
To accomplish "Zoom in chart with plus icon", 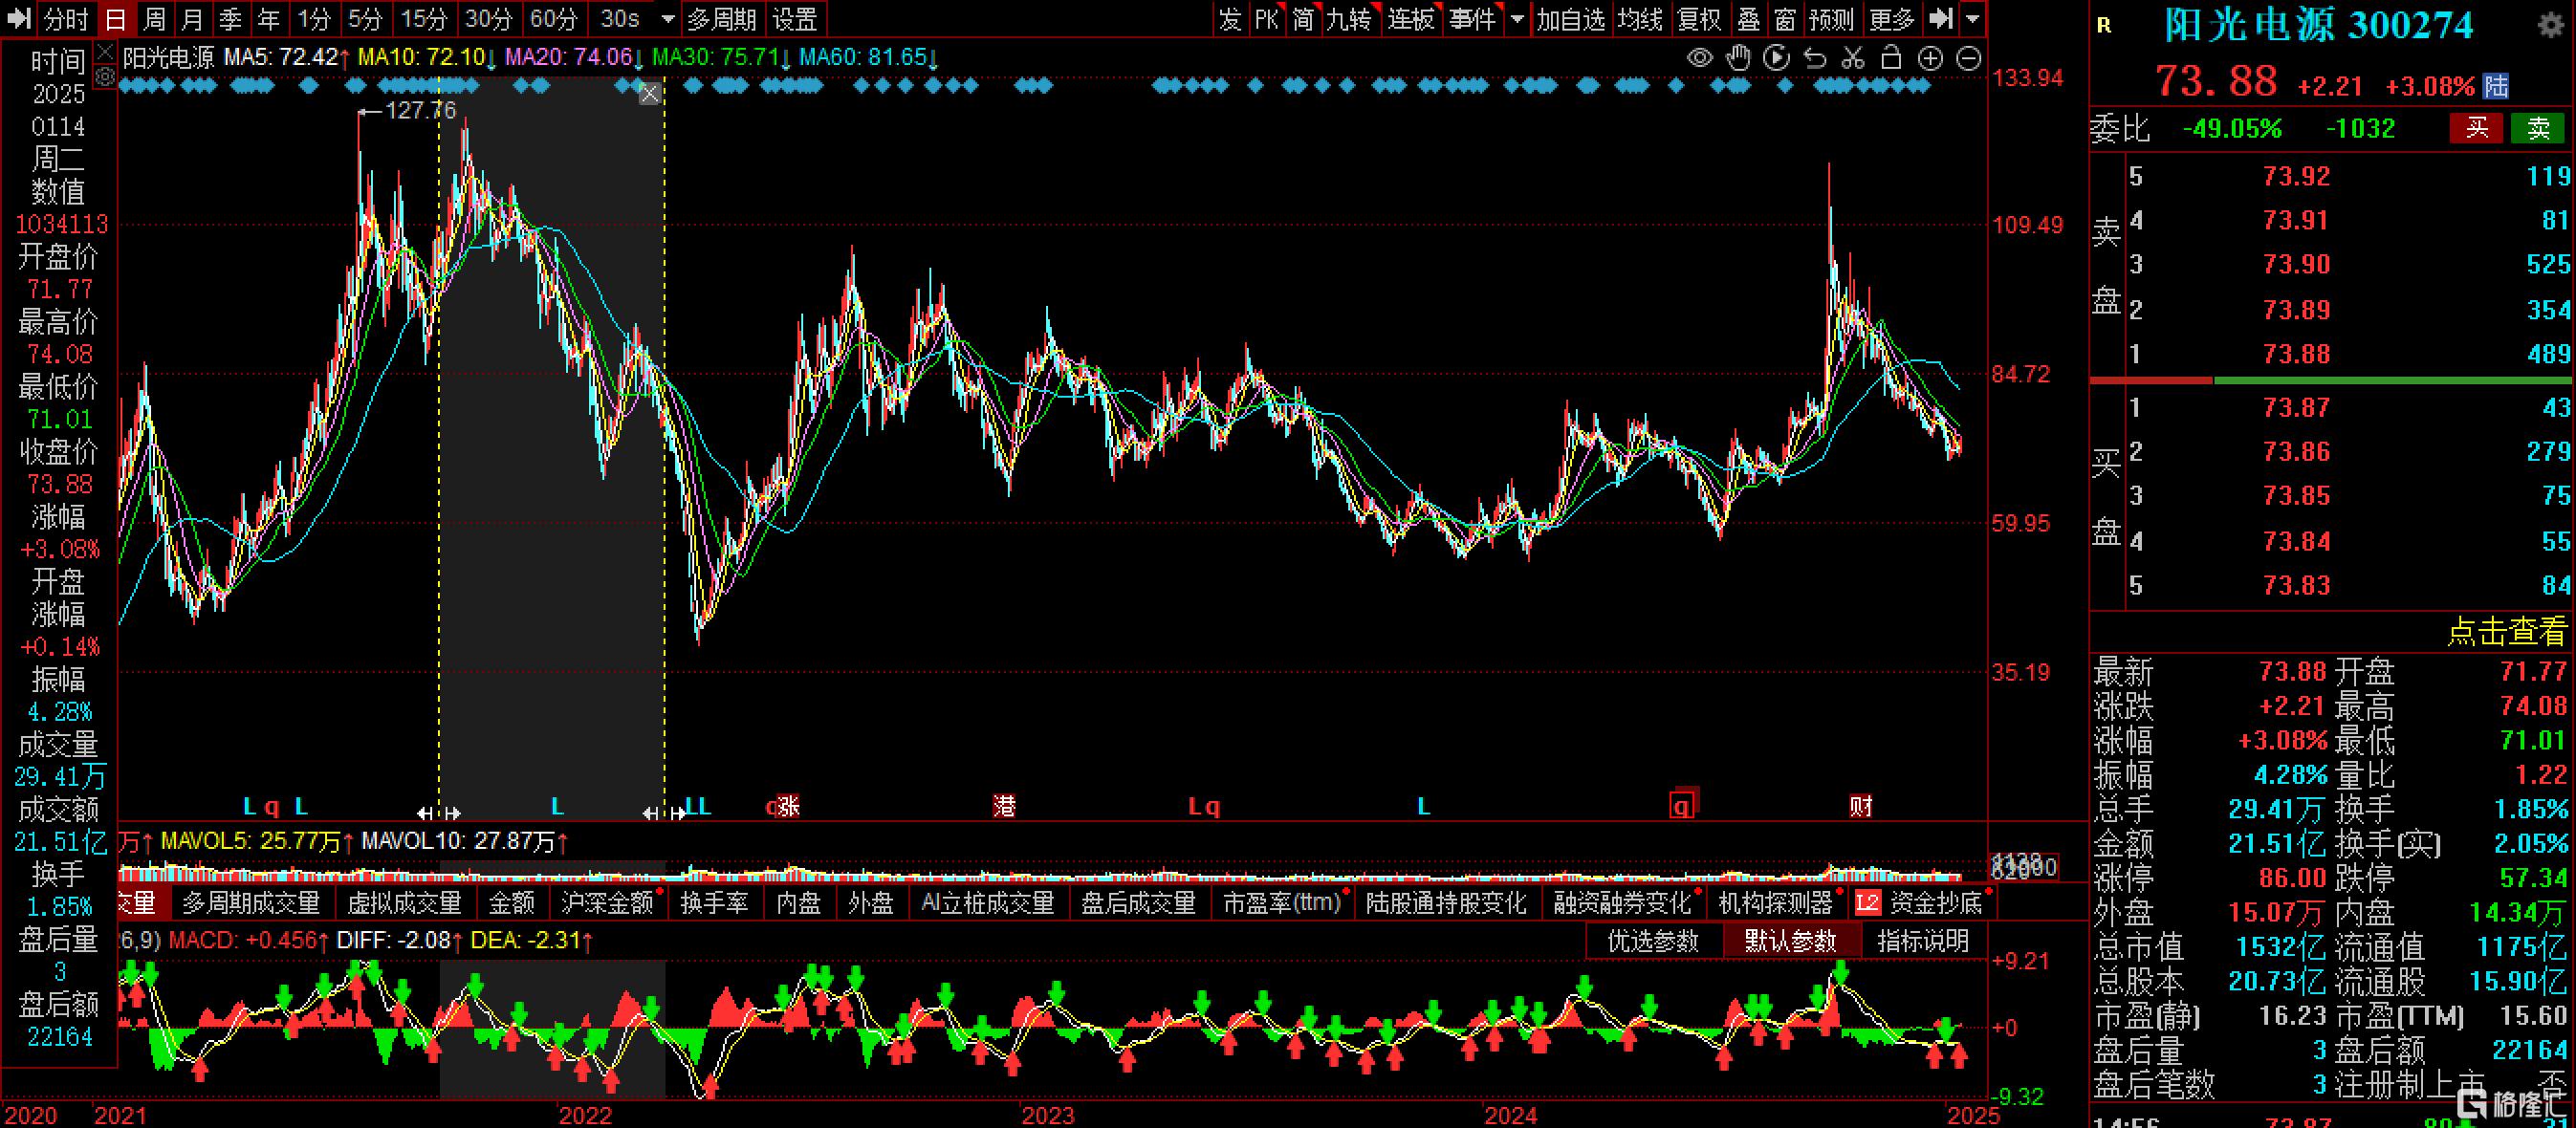I will 1930,58.
